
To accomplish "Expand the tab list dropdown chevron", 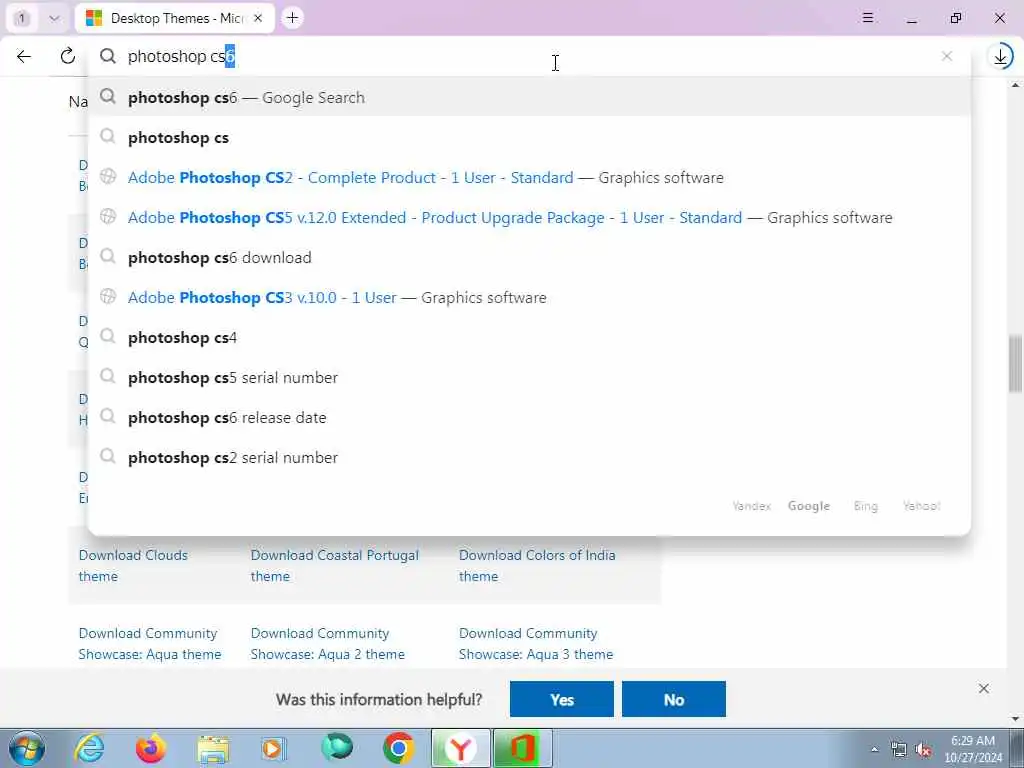I will pos(54,18).
